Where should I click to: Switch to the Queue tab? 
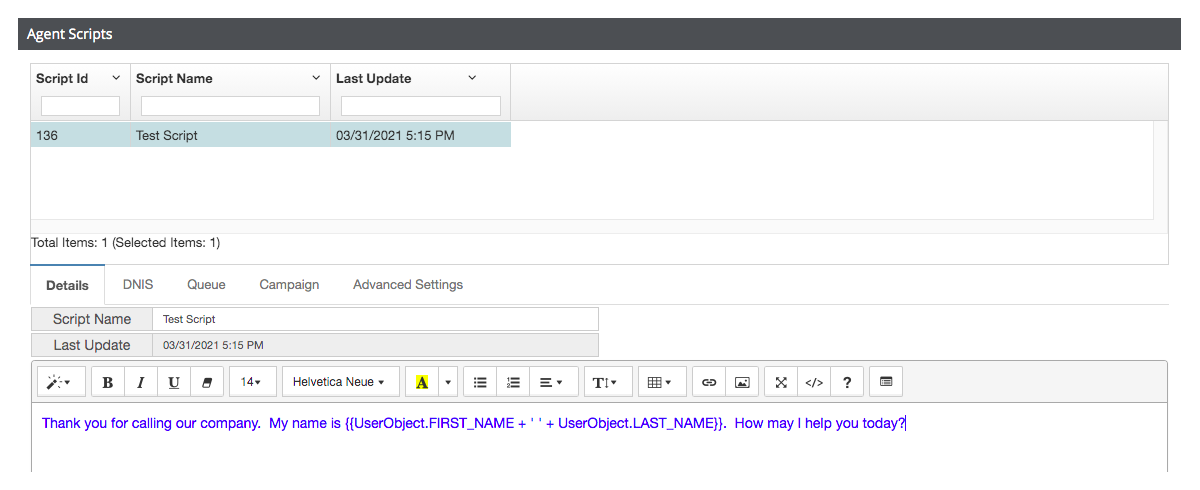click(206, 284)
